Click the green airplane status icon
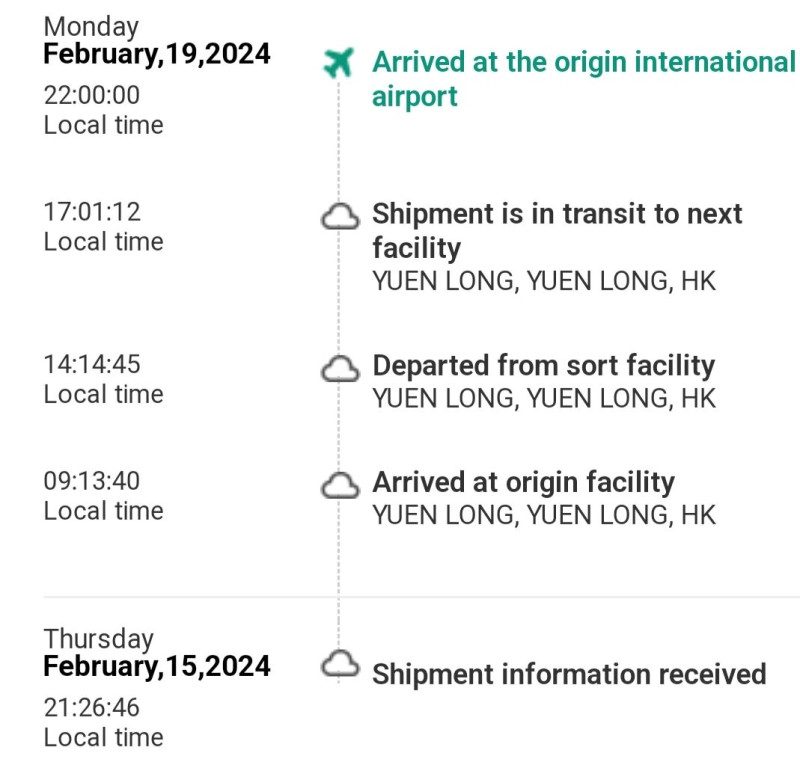Viewport: 800px width, 762px height. pos(340,64)
